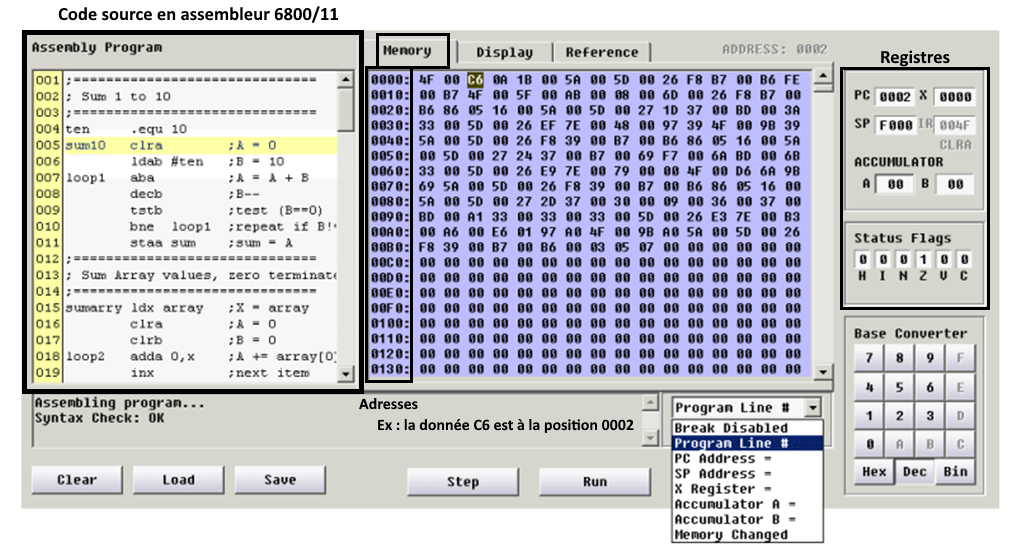
Task: Expand the Program Line # dropdown arrow
Action: (x=813, y=408)
